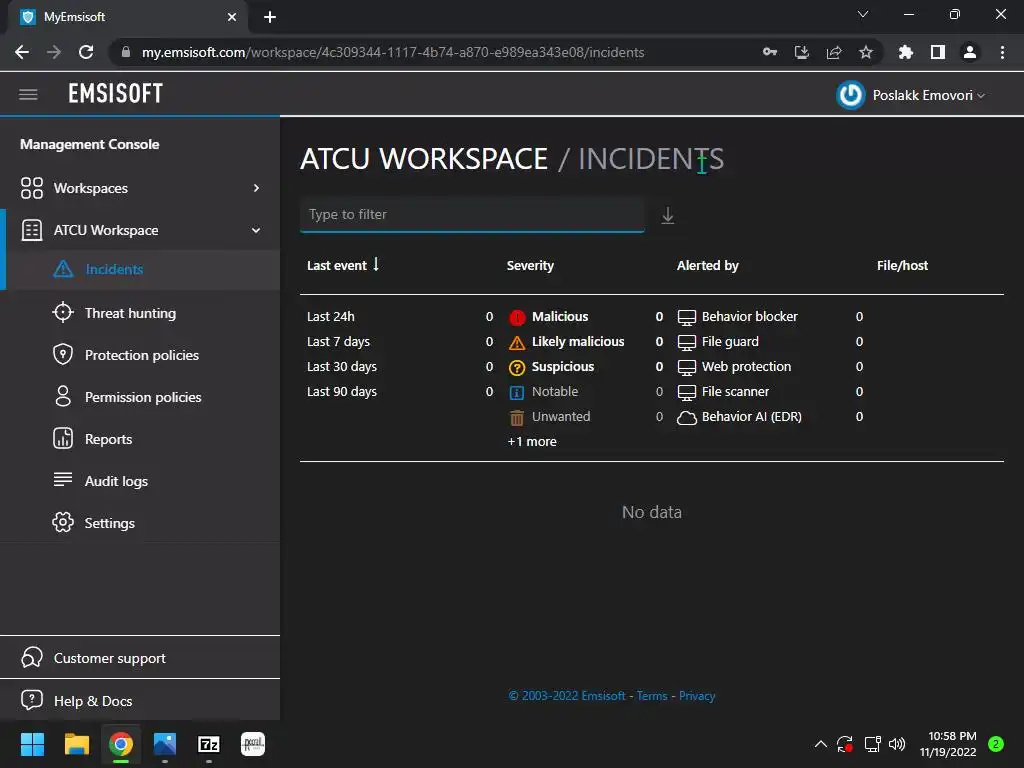Viewport: 1024px width, 768px height.
Task: Click the ATCU Workspace building icon
Action: click(31, 231)
